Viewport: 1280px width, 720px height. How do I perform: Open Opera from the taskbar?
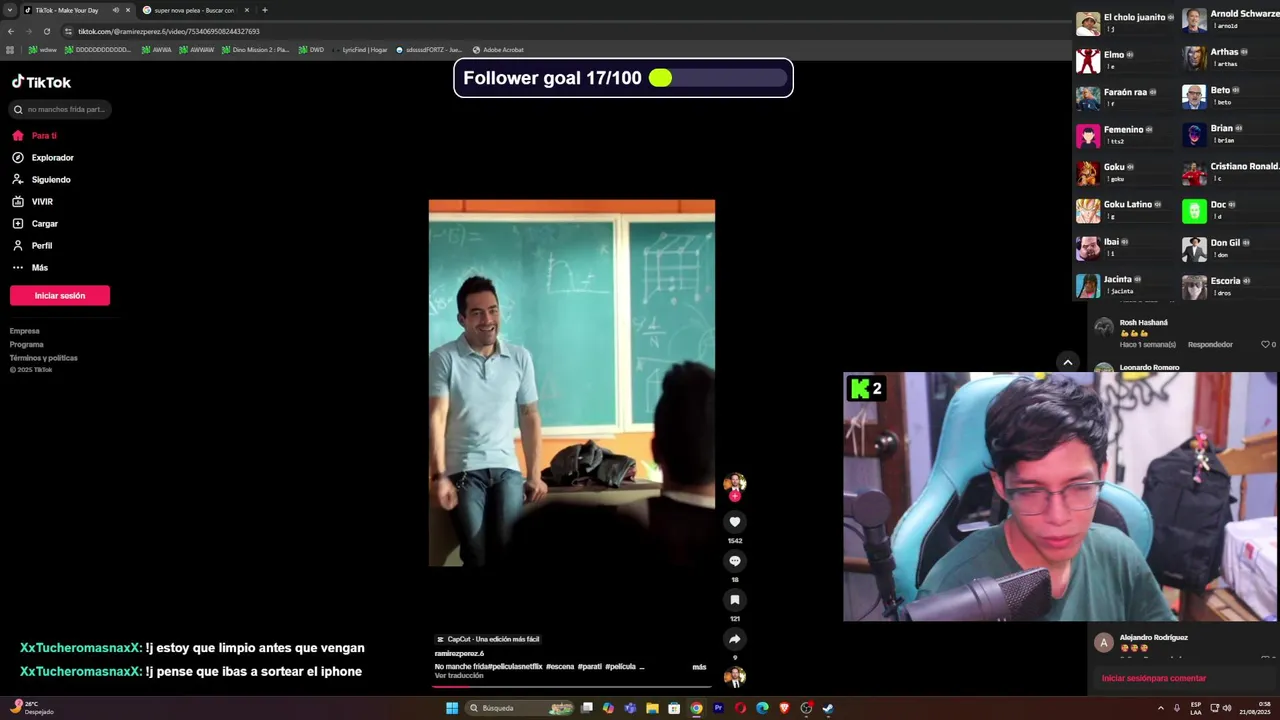point(740,708)
